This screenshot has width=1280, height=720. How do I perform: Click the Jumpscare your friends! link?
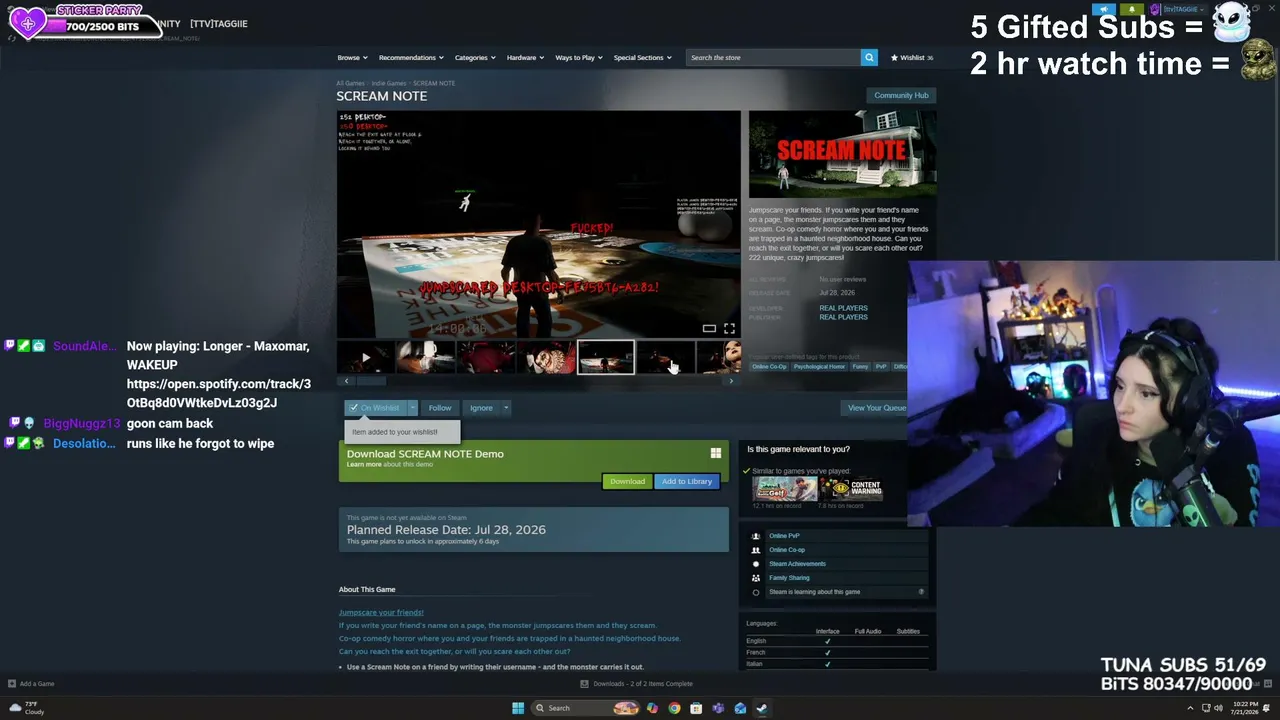[x=381, y=612]
